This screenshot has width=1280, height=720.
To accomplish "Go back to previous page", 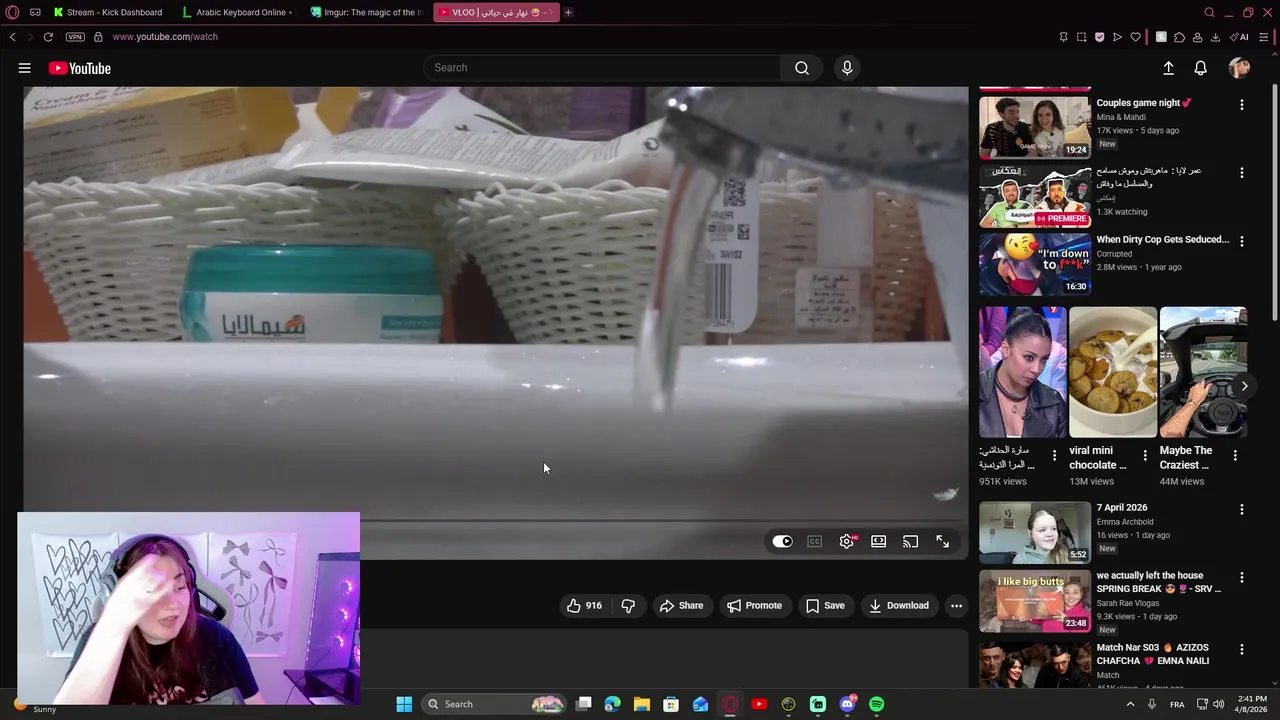I will (x=12, y=37).
